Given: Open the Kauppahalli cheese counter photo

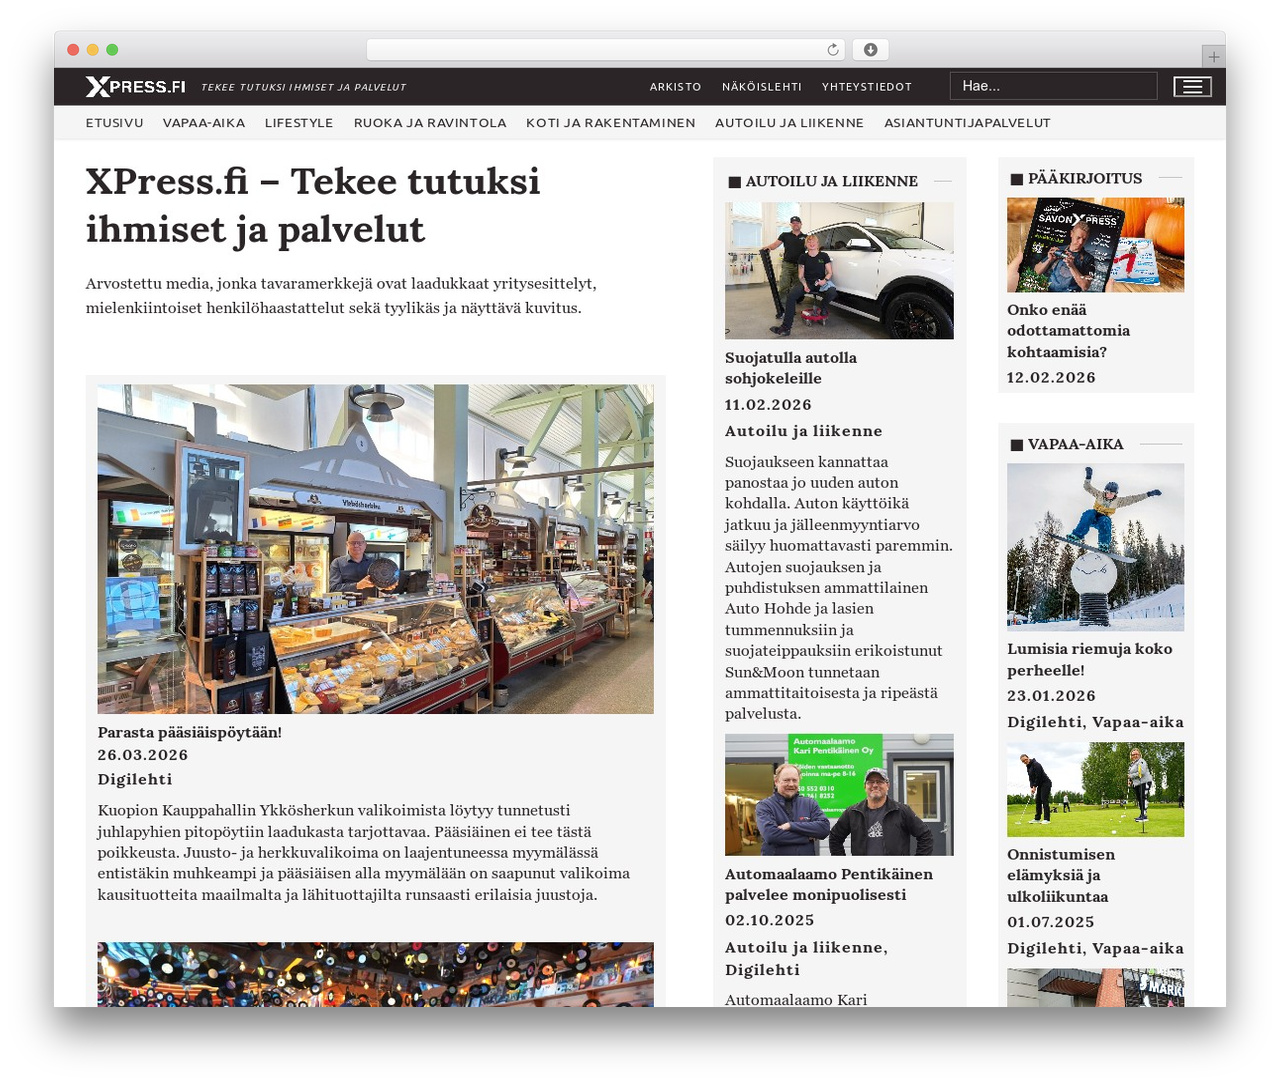Looking at the screenshot, I should [376, 549].
